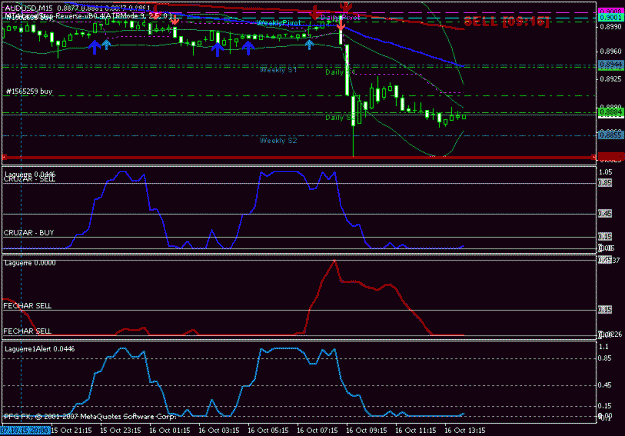This screenshot has width=625, height=436.
Task: Select the Daily Pivot line label
Action: (340, 17)
